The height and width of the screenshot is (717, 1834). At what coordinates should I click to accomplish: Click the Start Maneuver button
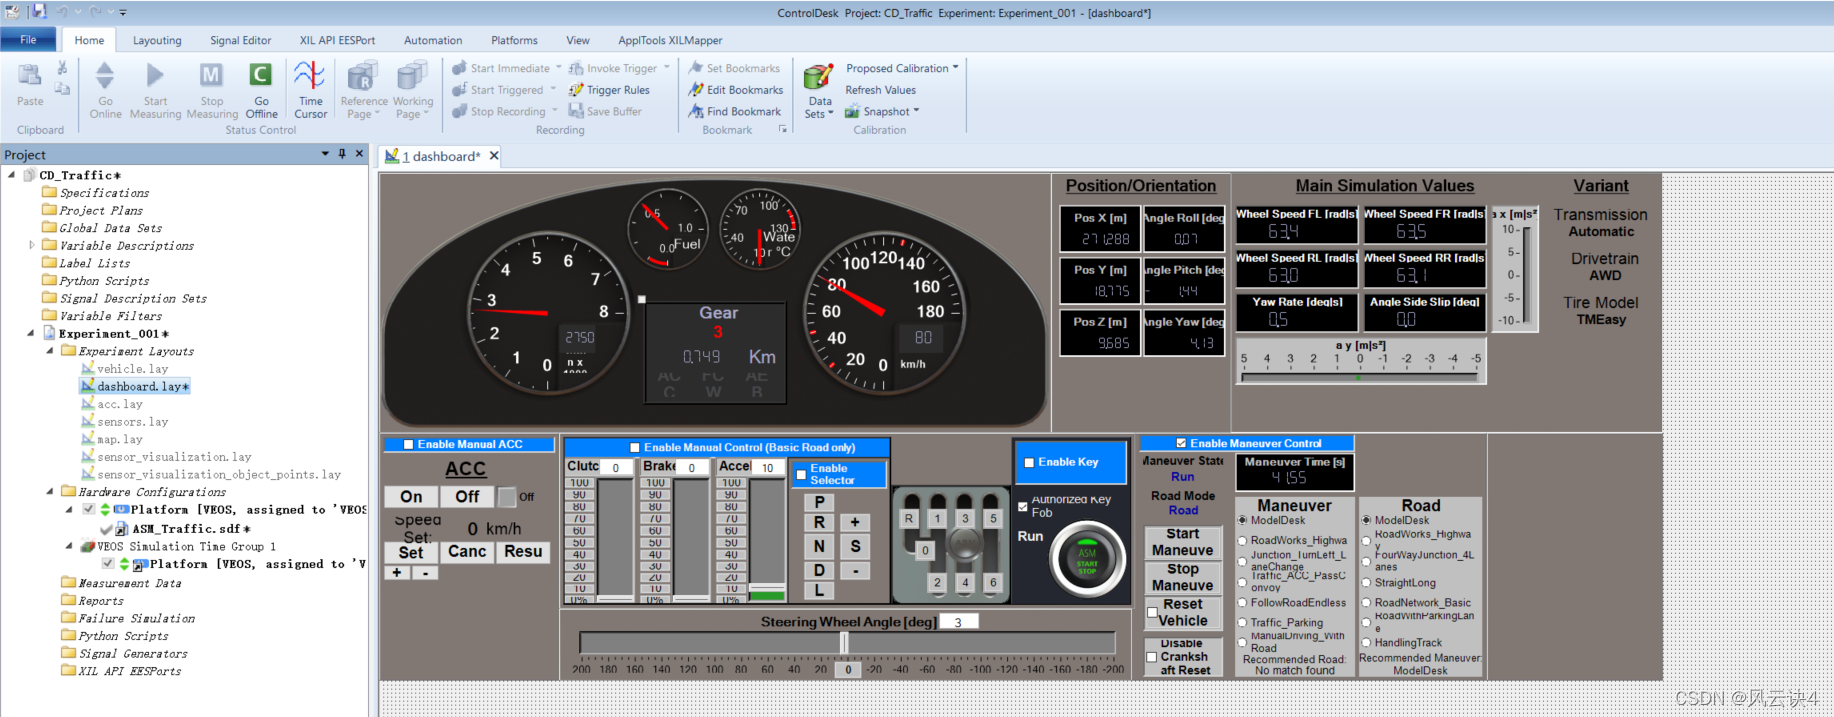pyautogui.click(x=1182, y=542)
